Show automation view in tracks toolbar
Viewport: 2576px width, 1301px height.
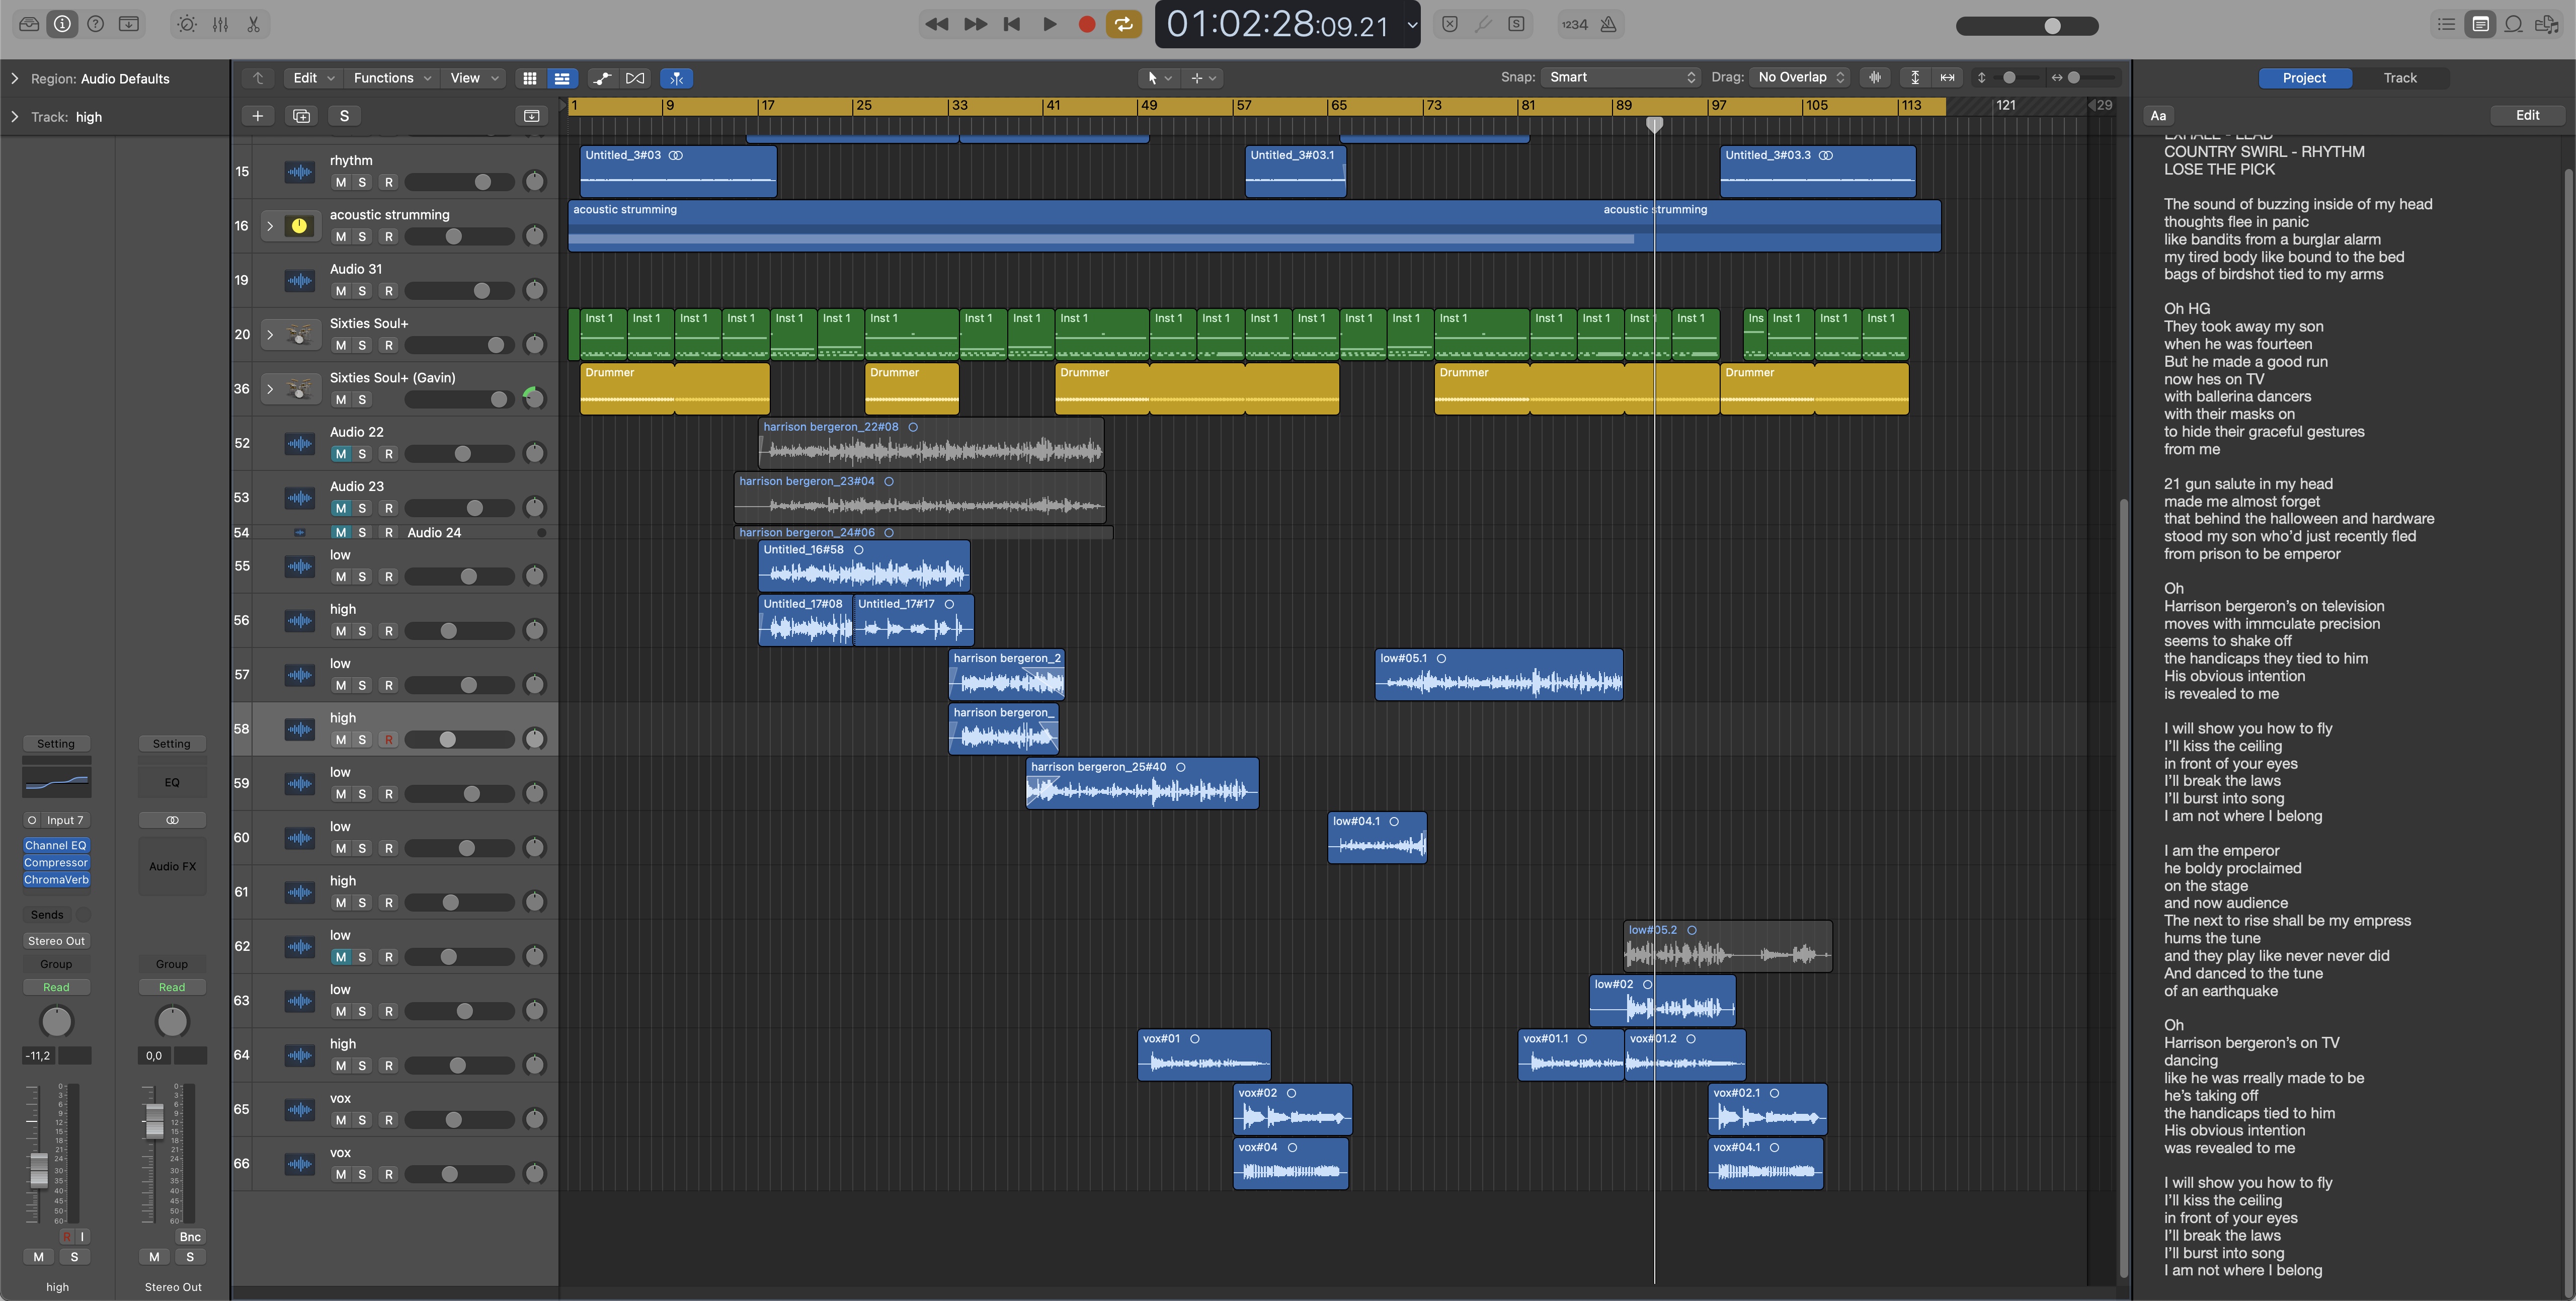[602, 78]
